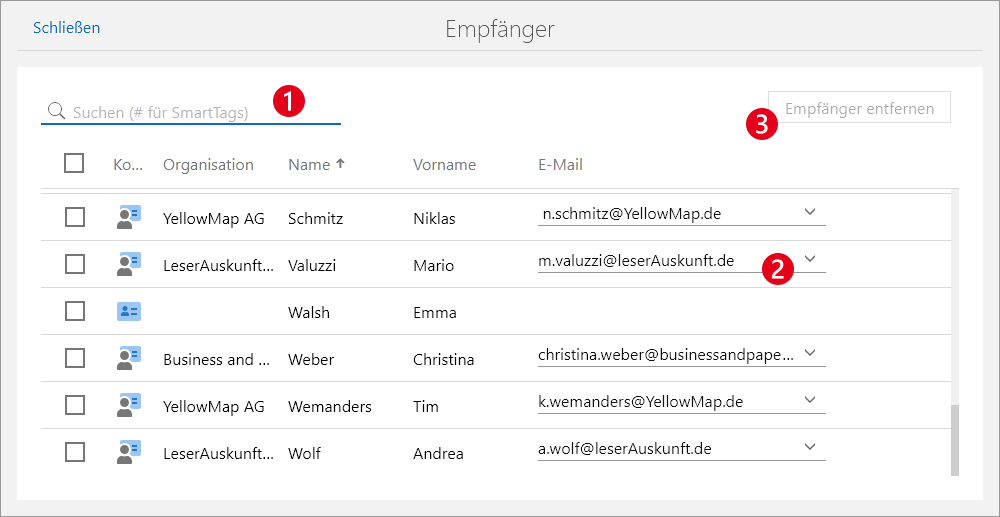Click contact icon for Christina Weber
This screenshot has width=1000, height=517.
(128, 358)
